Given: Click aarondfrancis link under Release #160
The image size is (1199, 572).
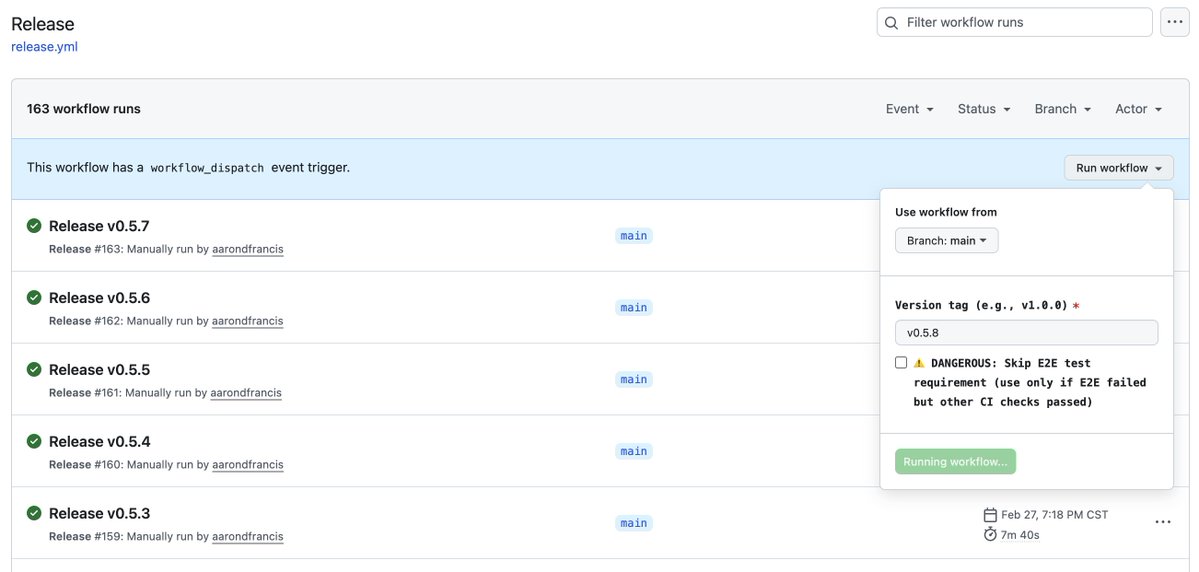Looking at the screenshot, I should 248,465.
